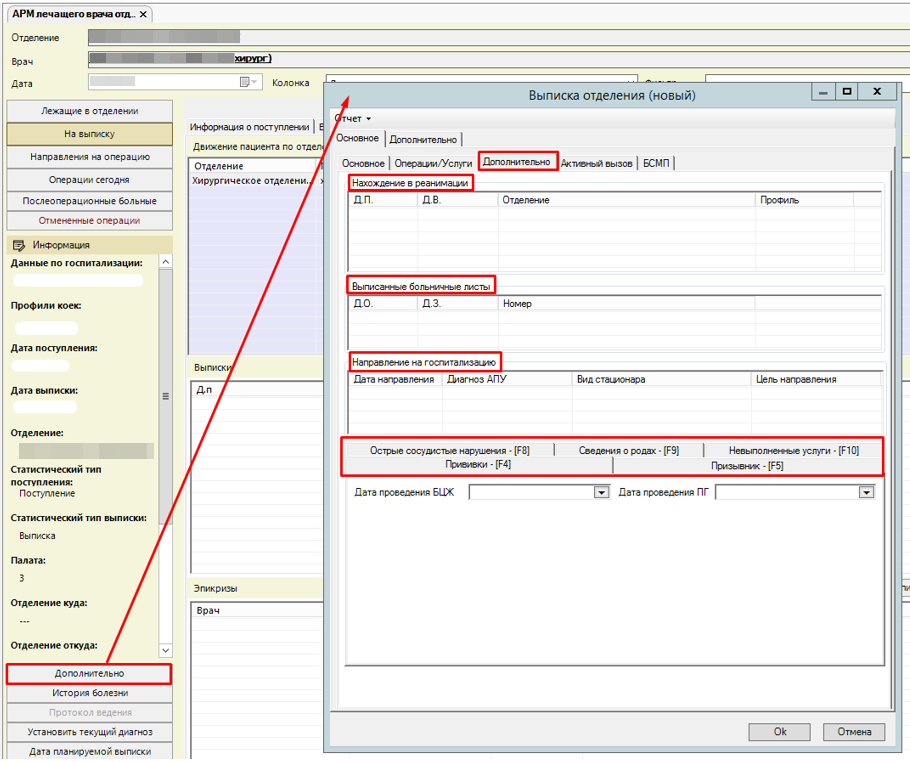Viewport: 910px width, 762px height.
Task: Click the Отделение field at the top
Action: pyautogui.click(x=499, y=37)
